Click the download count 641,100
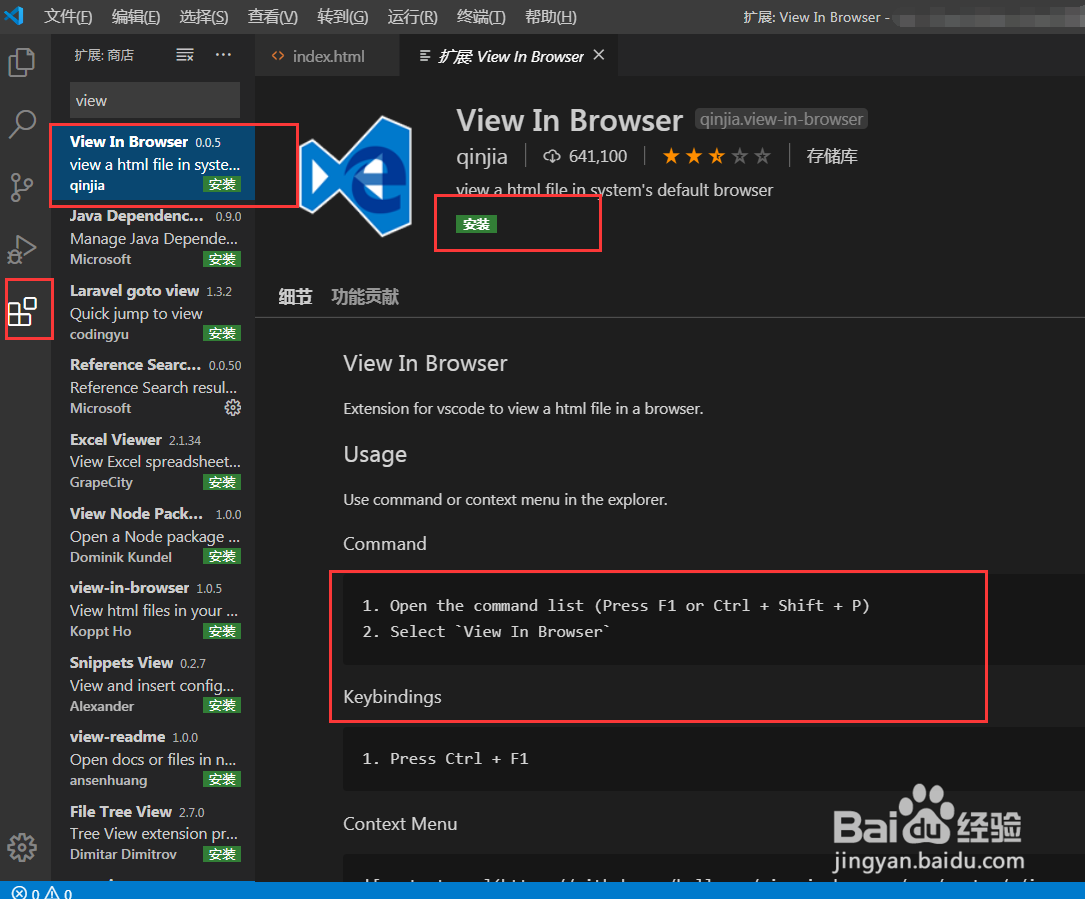The image size is (1085, 899). click(585, 156)
